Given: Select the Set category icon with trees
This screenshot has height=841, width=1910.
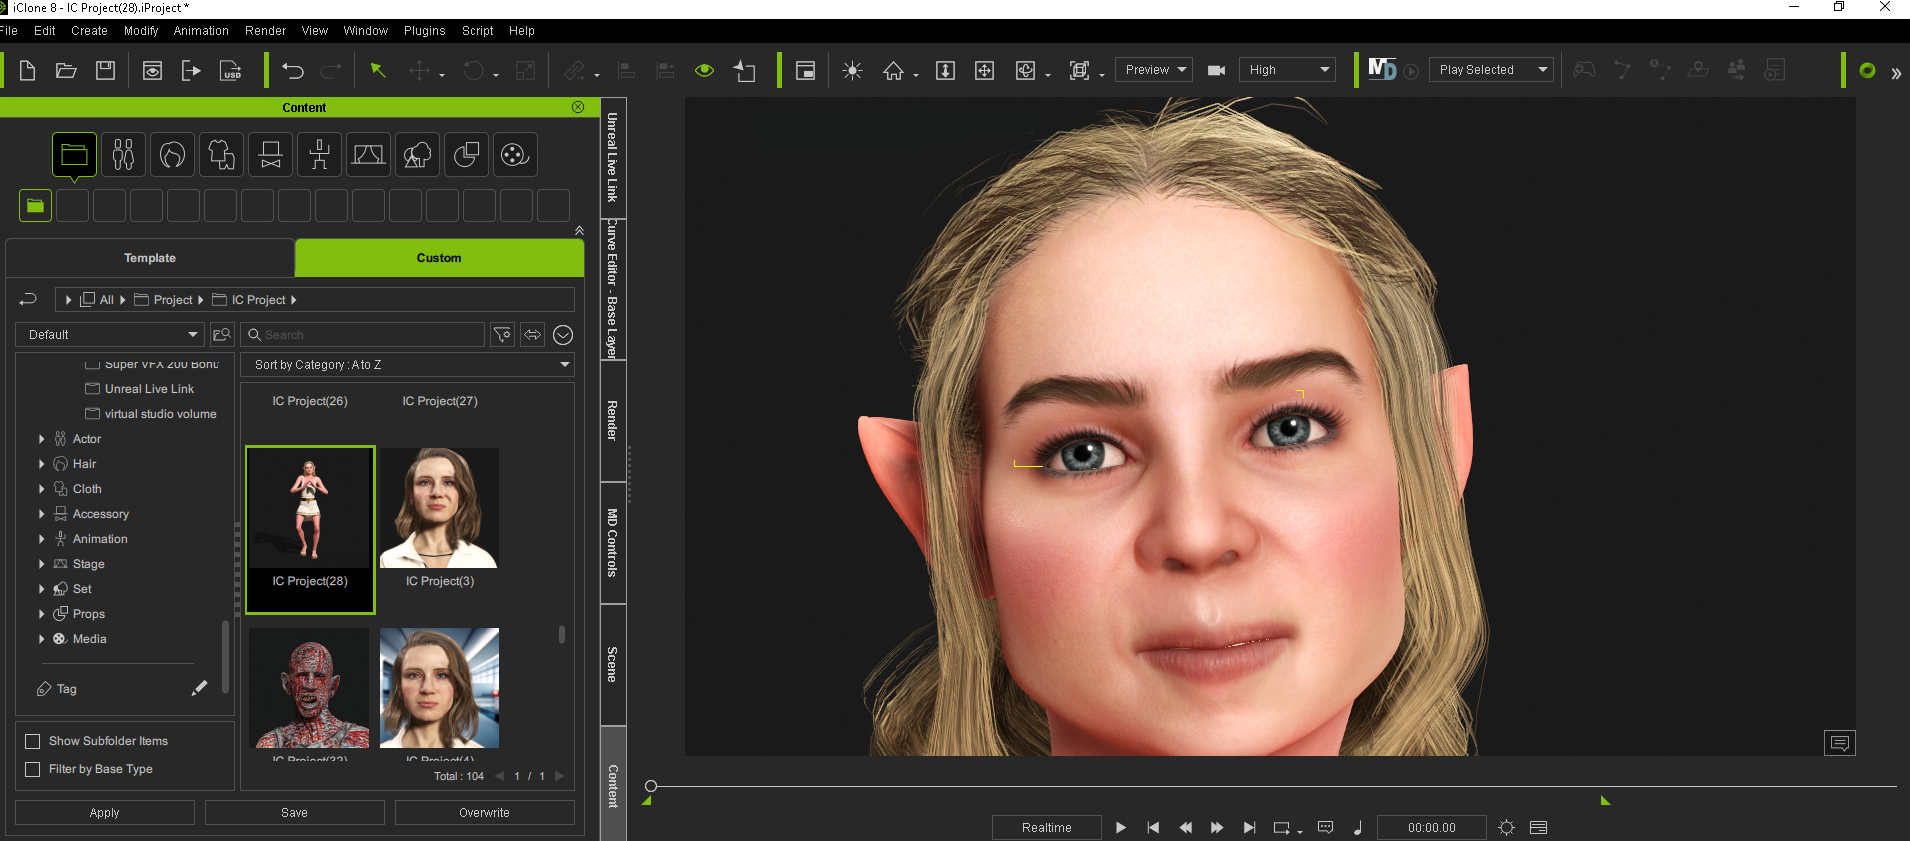Looking at the screenshot, I should click(417, 155).
